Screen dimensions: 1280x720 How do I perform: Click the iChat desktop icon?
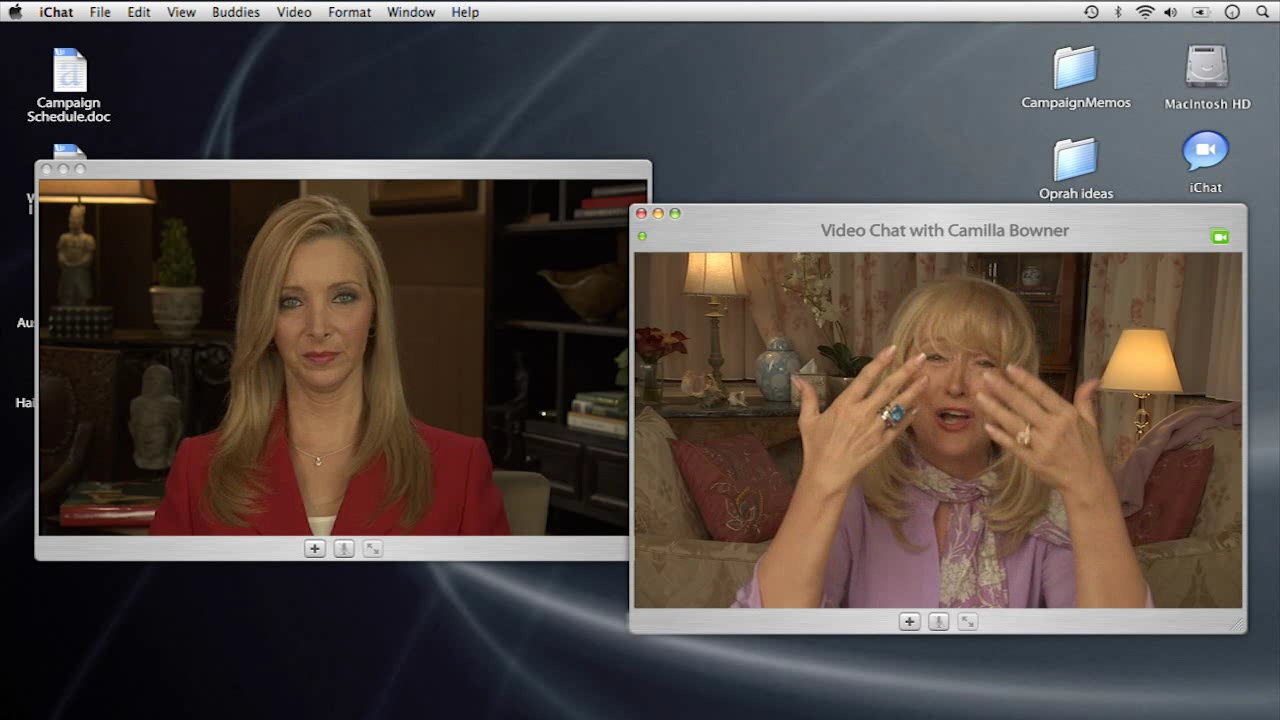coord(1206,152)
